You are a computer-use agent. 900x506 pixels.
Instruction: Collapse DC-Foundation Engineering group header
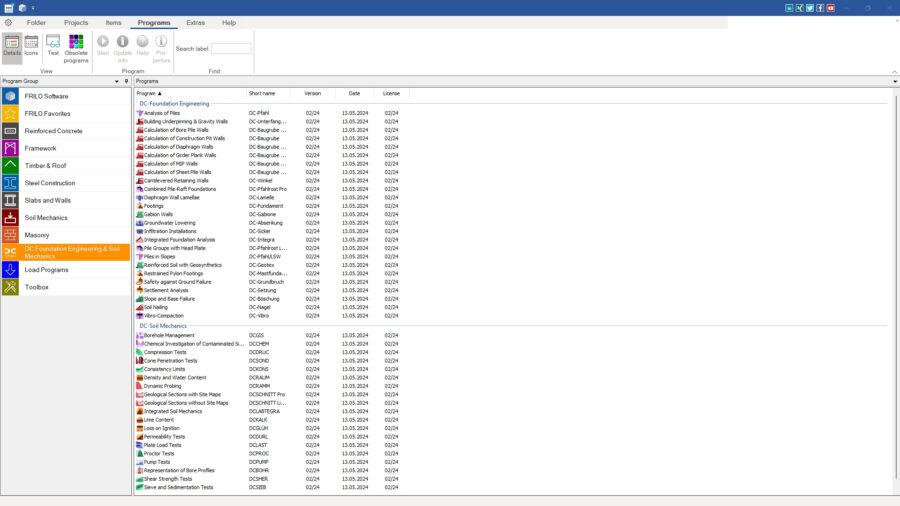174,104
